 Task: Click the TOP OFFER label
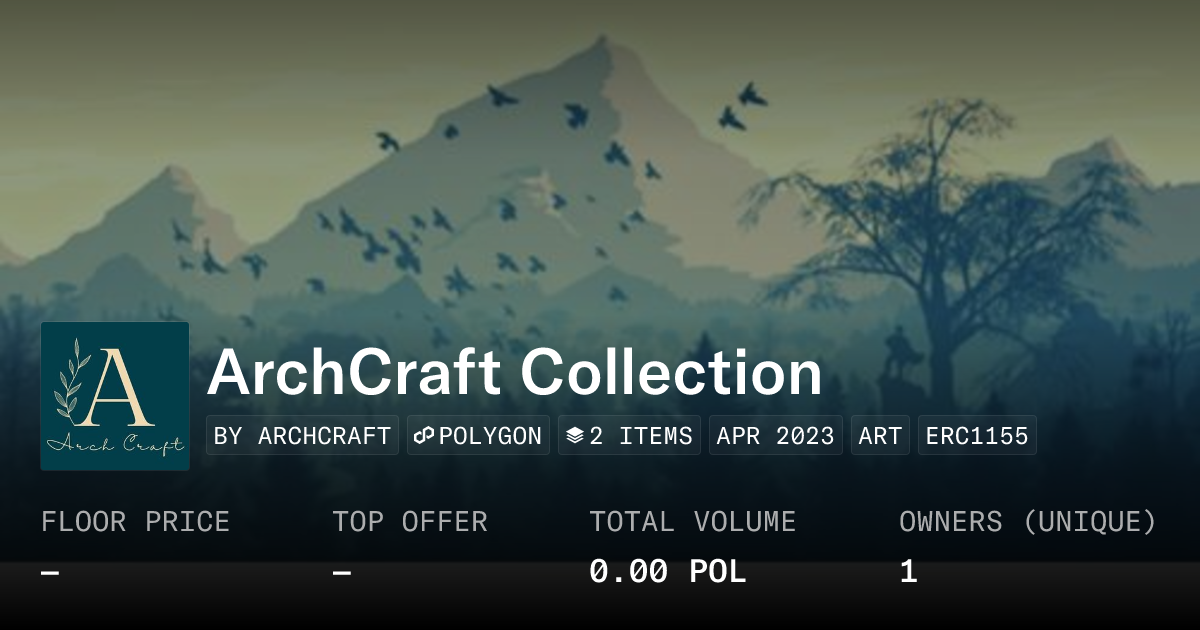pyautogui.click(x=410, y=522)
